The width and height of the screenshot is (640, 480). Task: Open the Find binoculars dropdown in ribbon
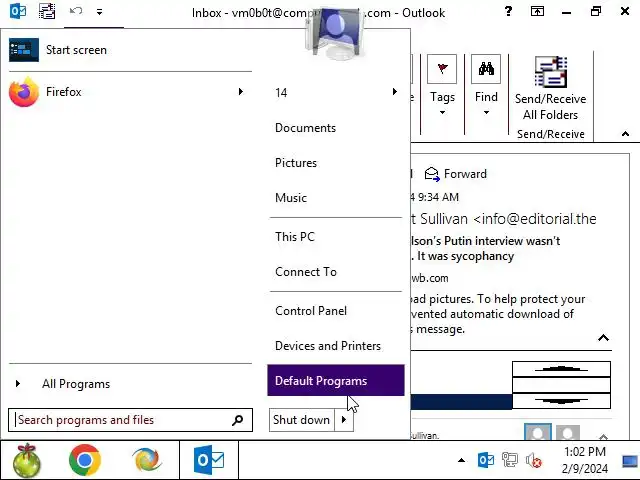pyautogui.click(x=486, y=87)
